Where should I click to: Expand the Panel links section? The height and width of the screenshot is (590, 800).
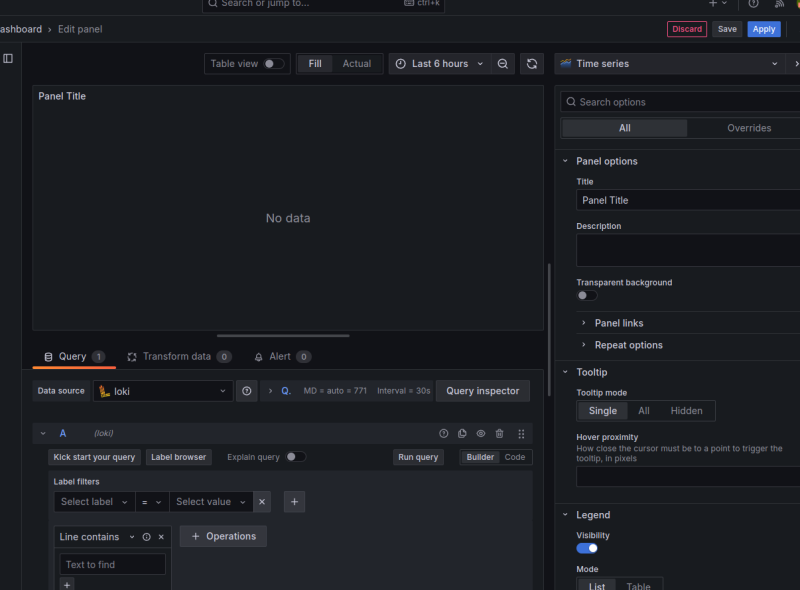click(x=619, y=323)
